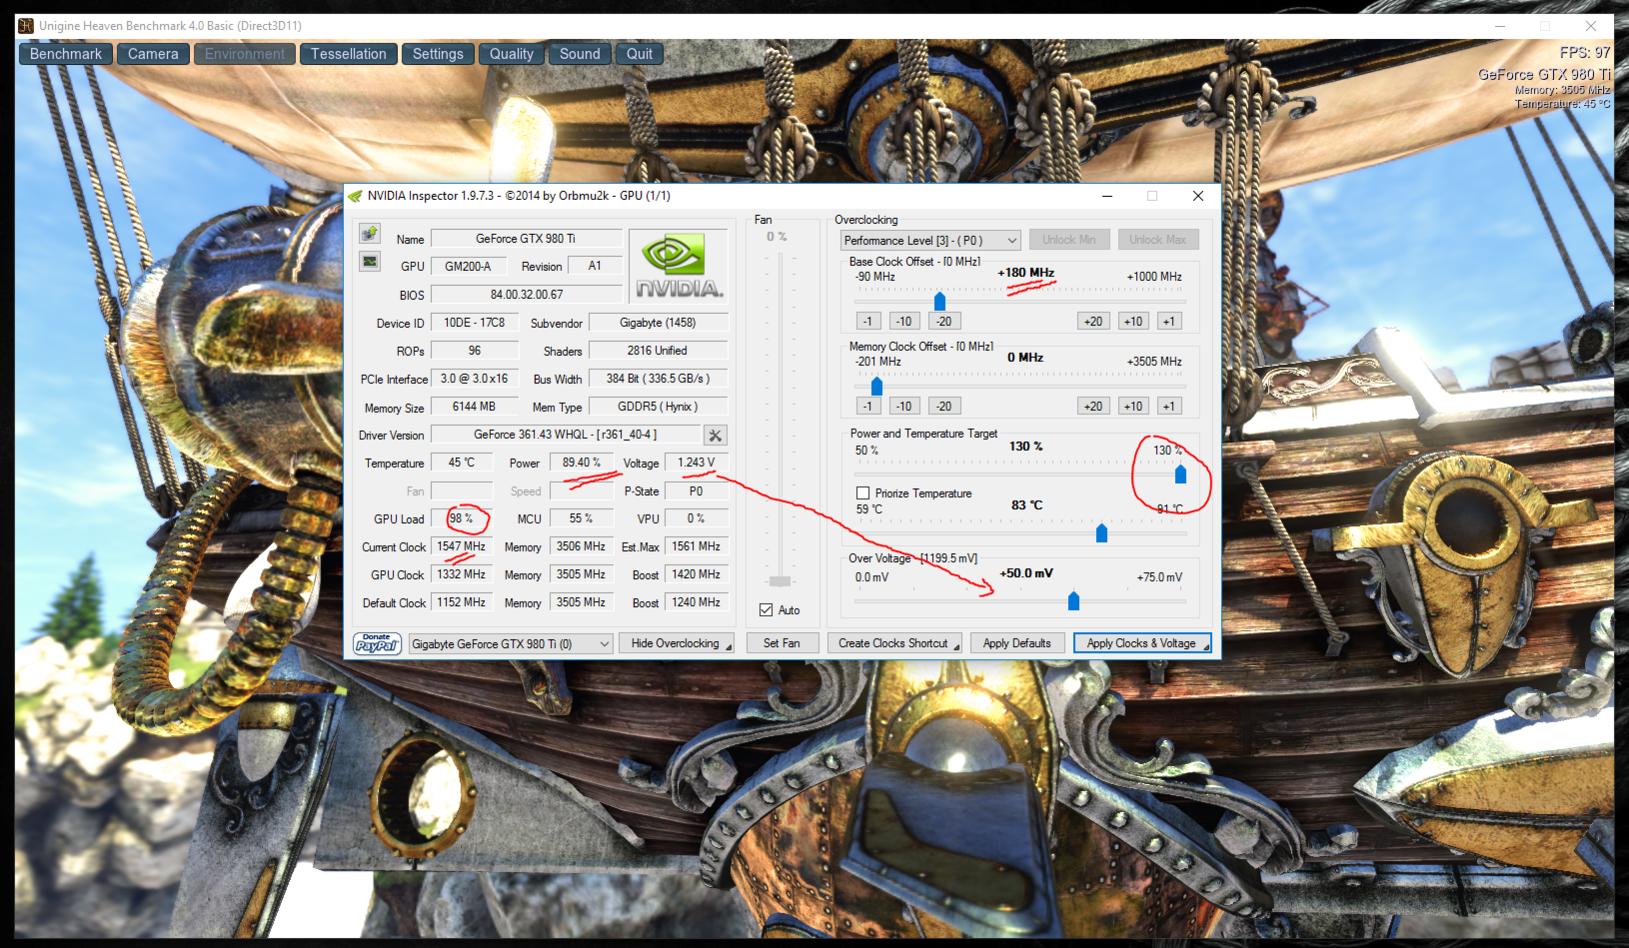Image resolution: width=1629 pixels, height=948 pixels.
Task: Click Base Clock Offset -20 button
Action: 944,321
